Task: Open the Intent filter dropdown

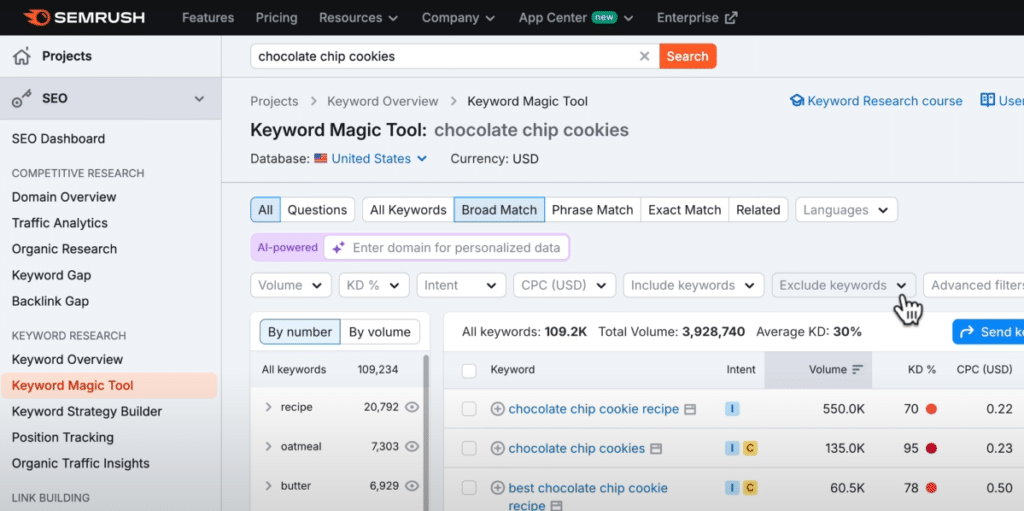Action: pos(461,286)
